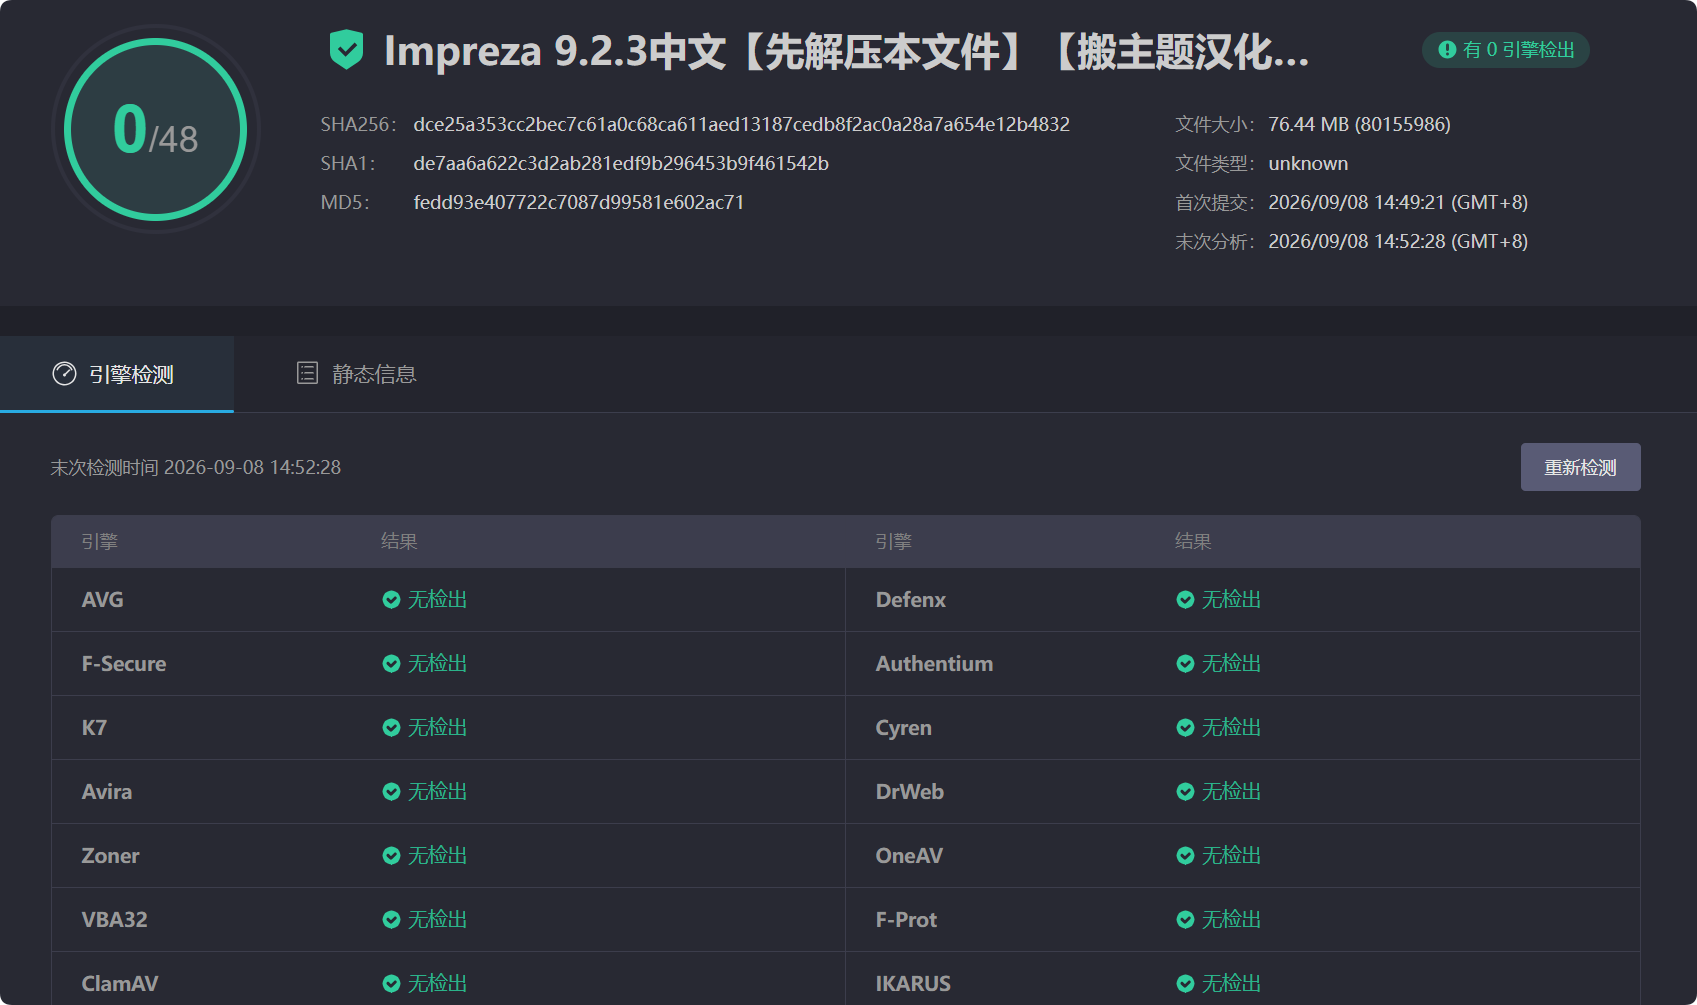Click the K7 engine name
Image resolution: width=1697 pixels, height=1005 pixels.
coord(94,728)
